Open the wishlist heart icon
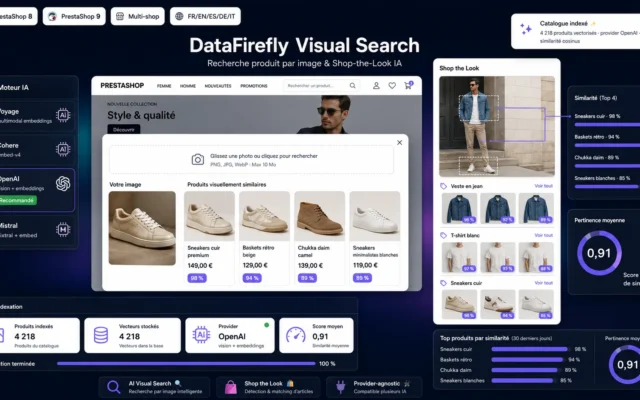The width and height of the screenshot is (640, 400). pos(392,86)
